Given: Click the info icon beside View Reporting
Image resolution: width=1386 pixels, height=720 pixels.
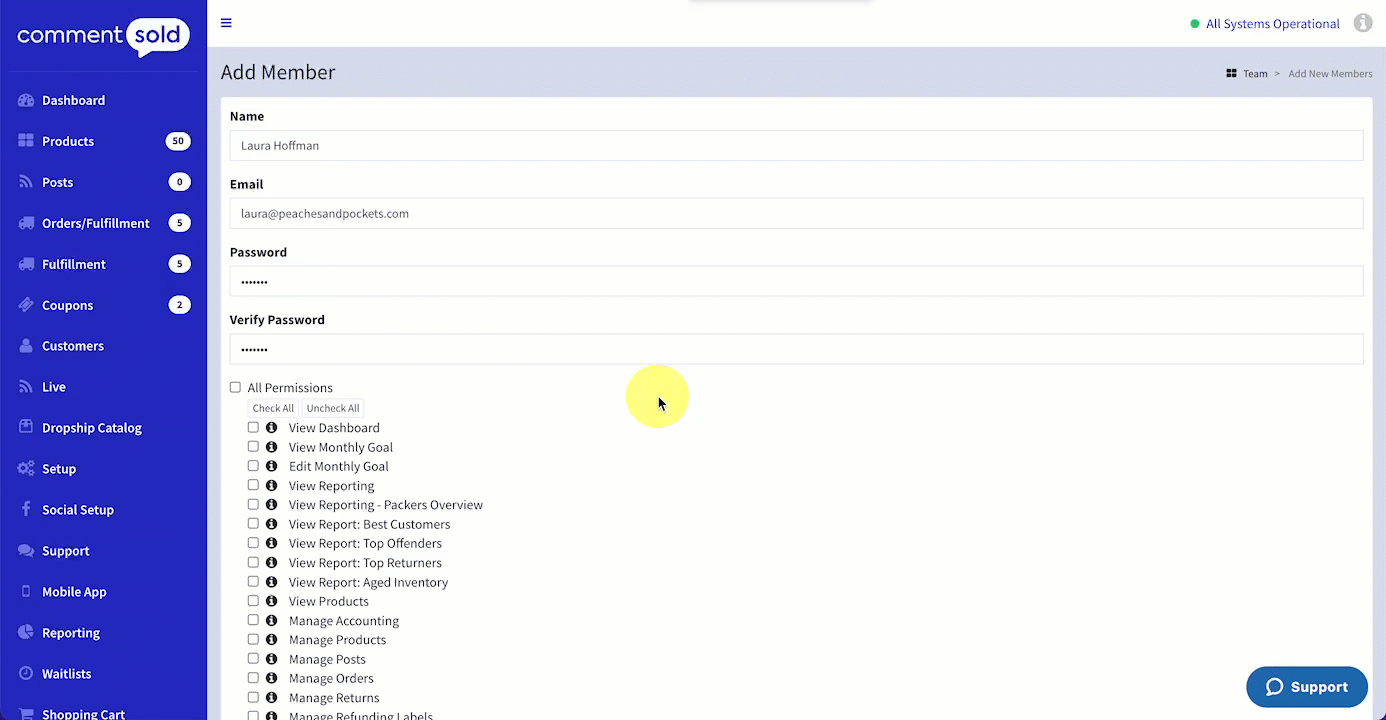Looking at the screenshot, I should point(271,486).
